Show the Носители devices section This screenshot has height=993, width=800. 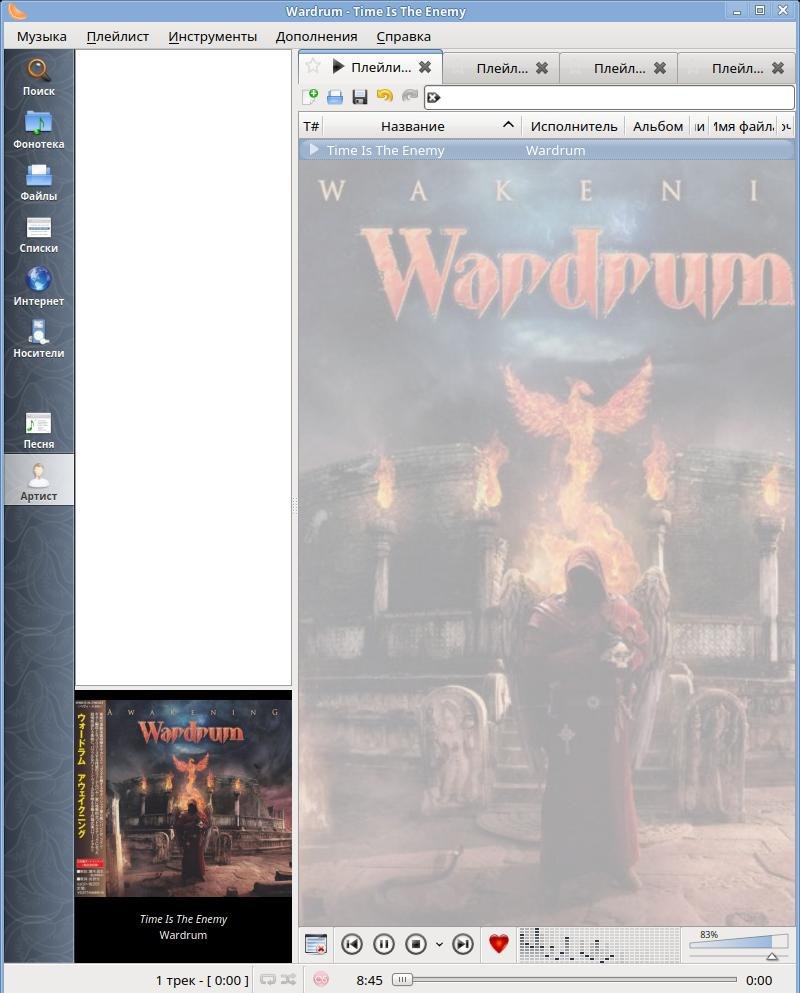pos(39,339)
